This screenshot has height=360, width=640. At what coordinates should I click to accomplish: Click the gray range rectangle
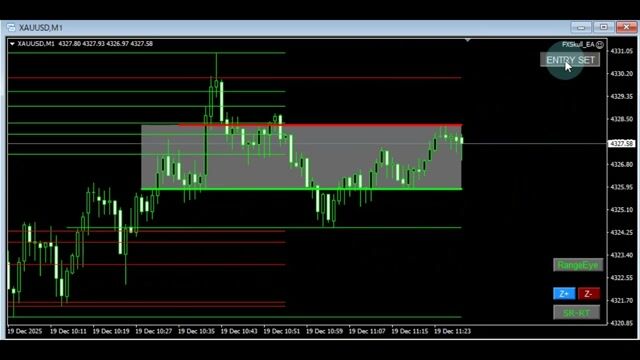(x=301, y=157)
